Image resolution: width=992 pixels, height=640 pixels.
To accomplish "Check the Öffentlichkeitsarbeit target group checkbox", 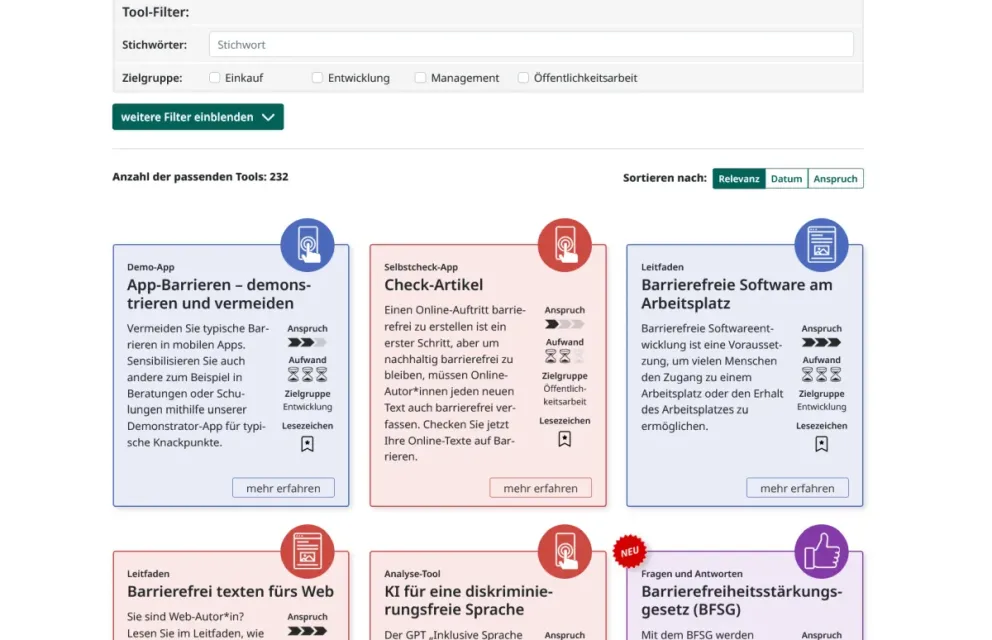I will (x=523, y=77).
